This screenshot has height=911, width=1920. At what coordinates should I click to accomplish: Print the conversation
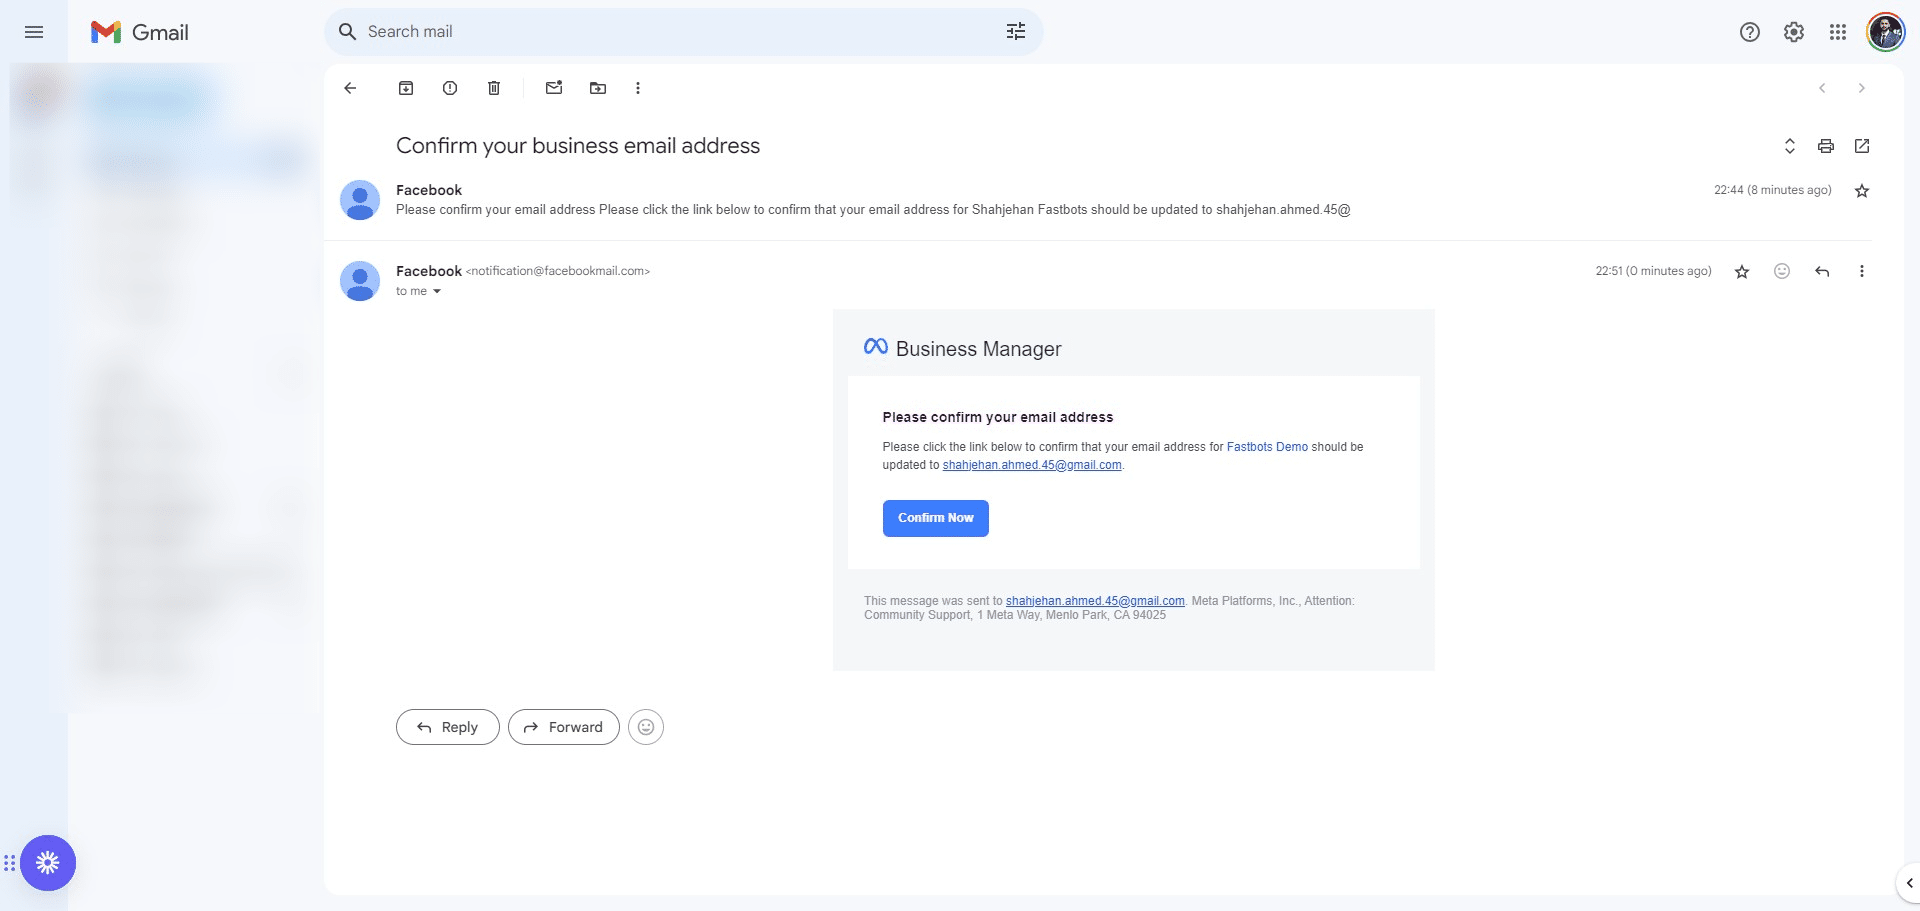pos(1825,146)
